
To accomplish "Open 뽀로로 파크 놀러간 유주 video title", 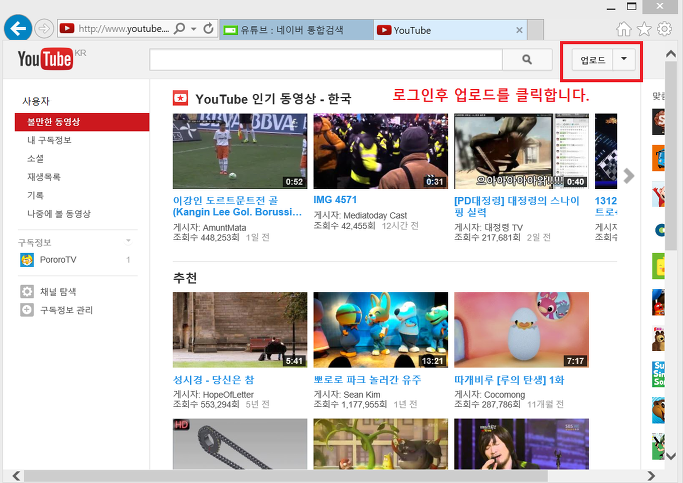I will pyautogui.click(x=367, y=380).
